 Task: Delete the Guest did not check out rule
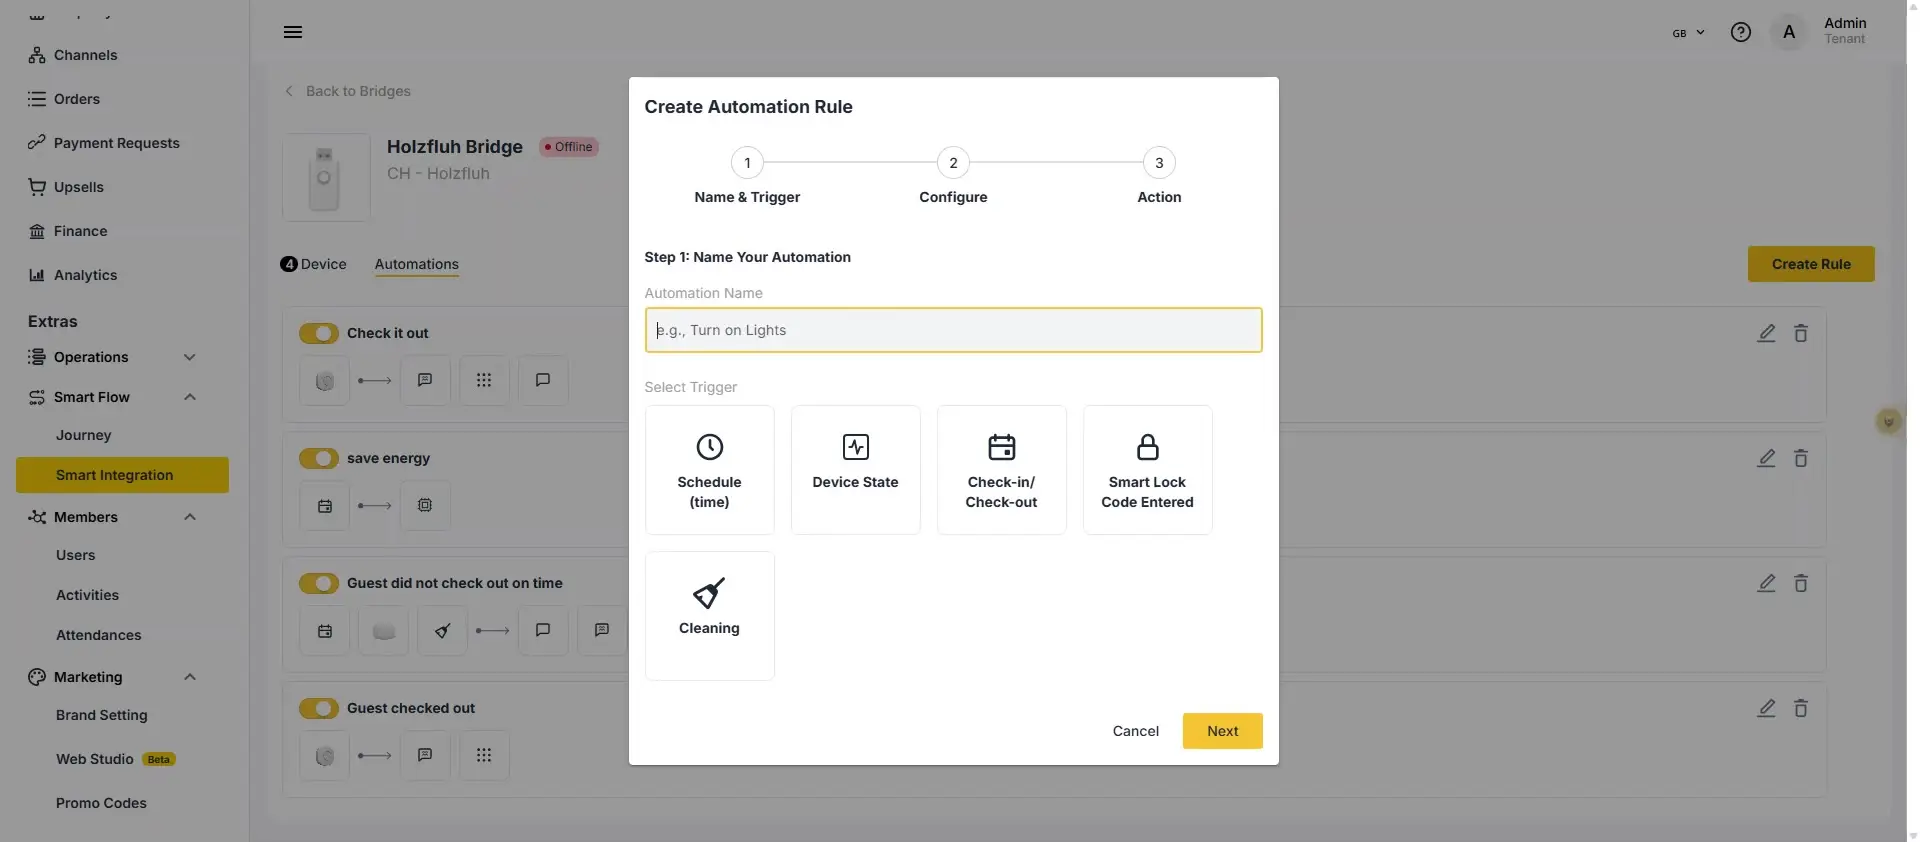point(1801,583)
